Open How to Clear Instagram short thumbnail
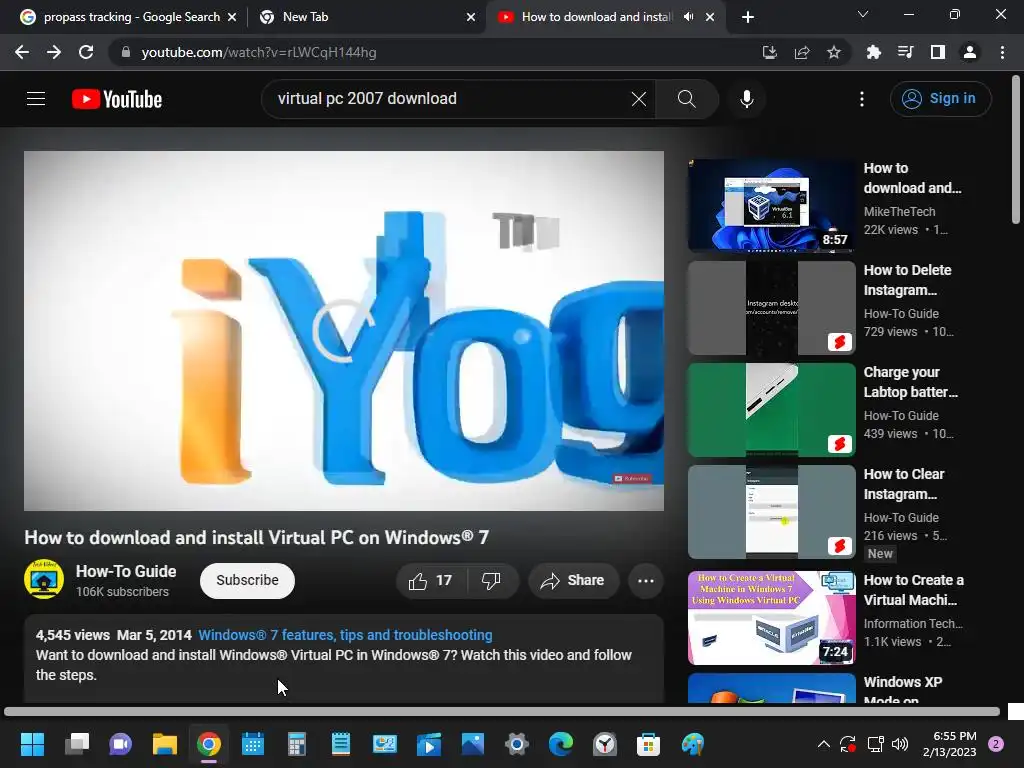The image size is (1024, 768). [x=771, y=512]
